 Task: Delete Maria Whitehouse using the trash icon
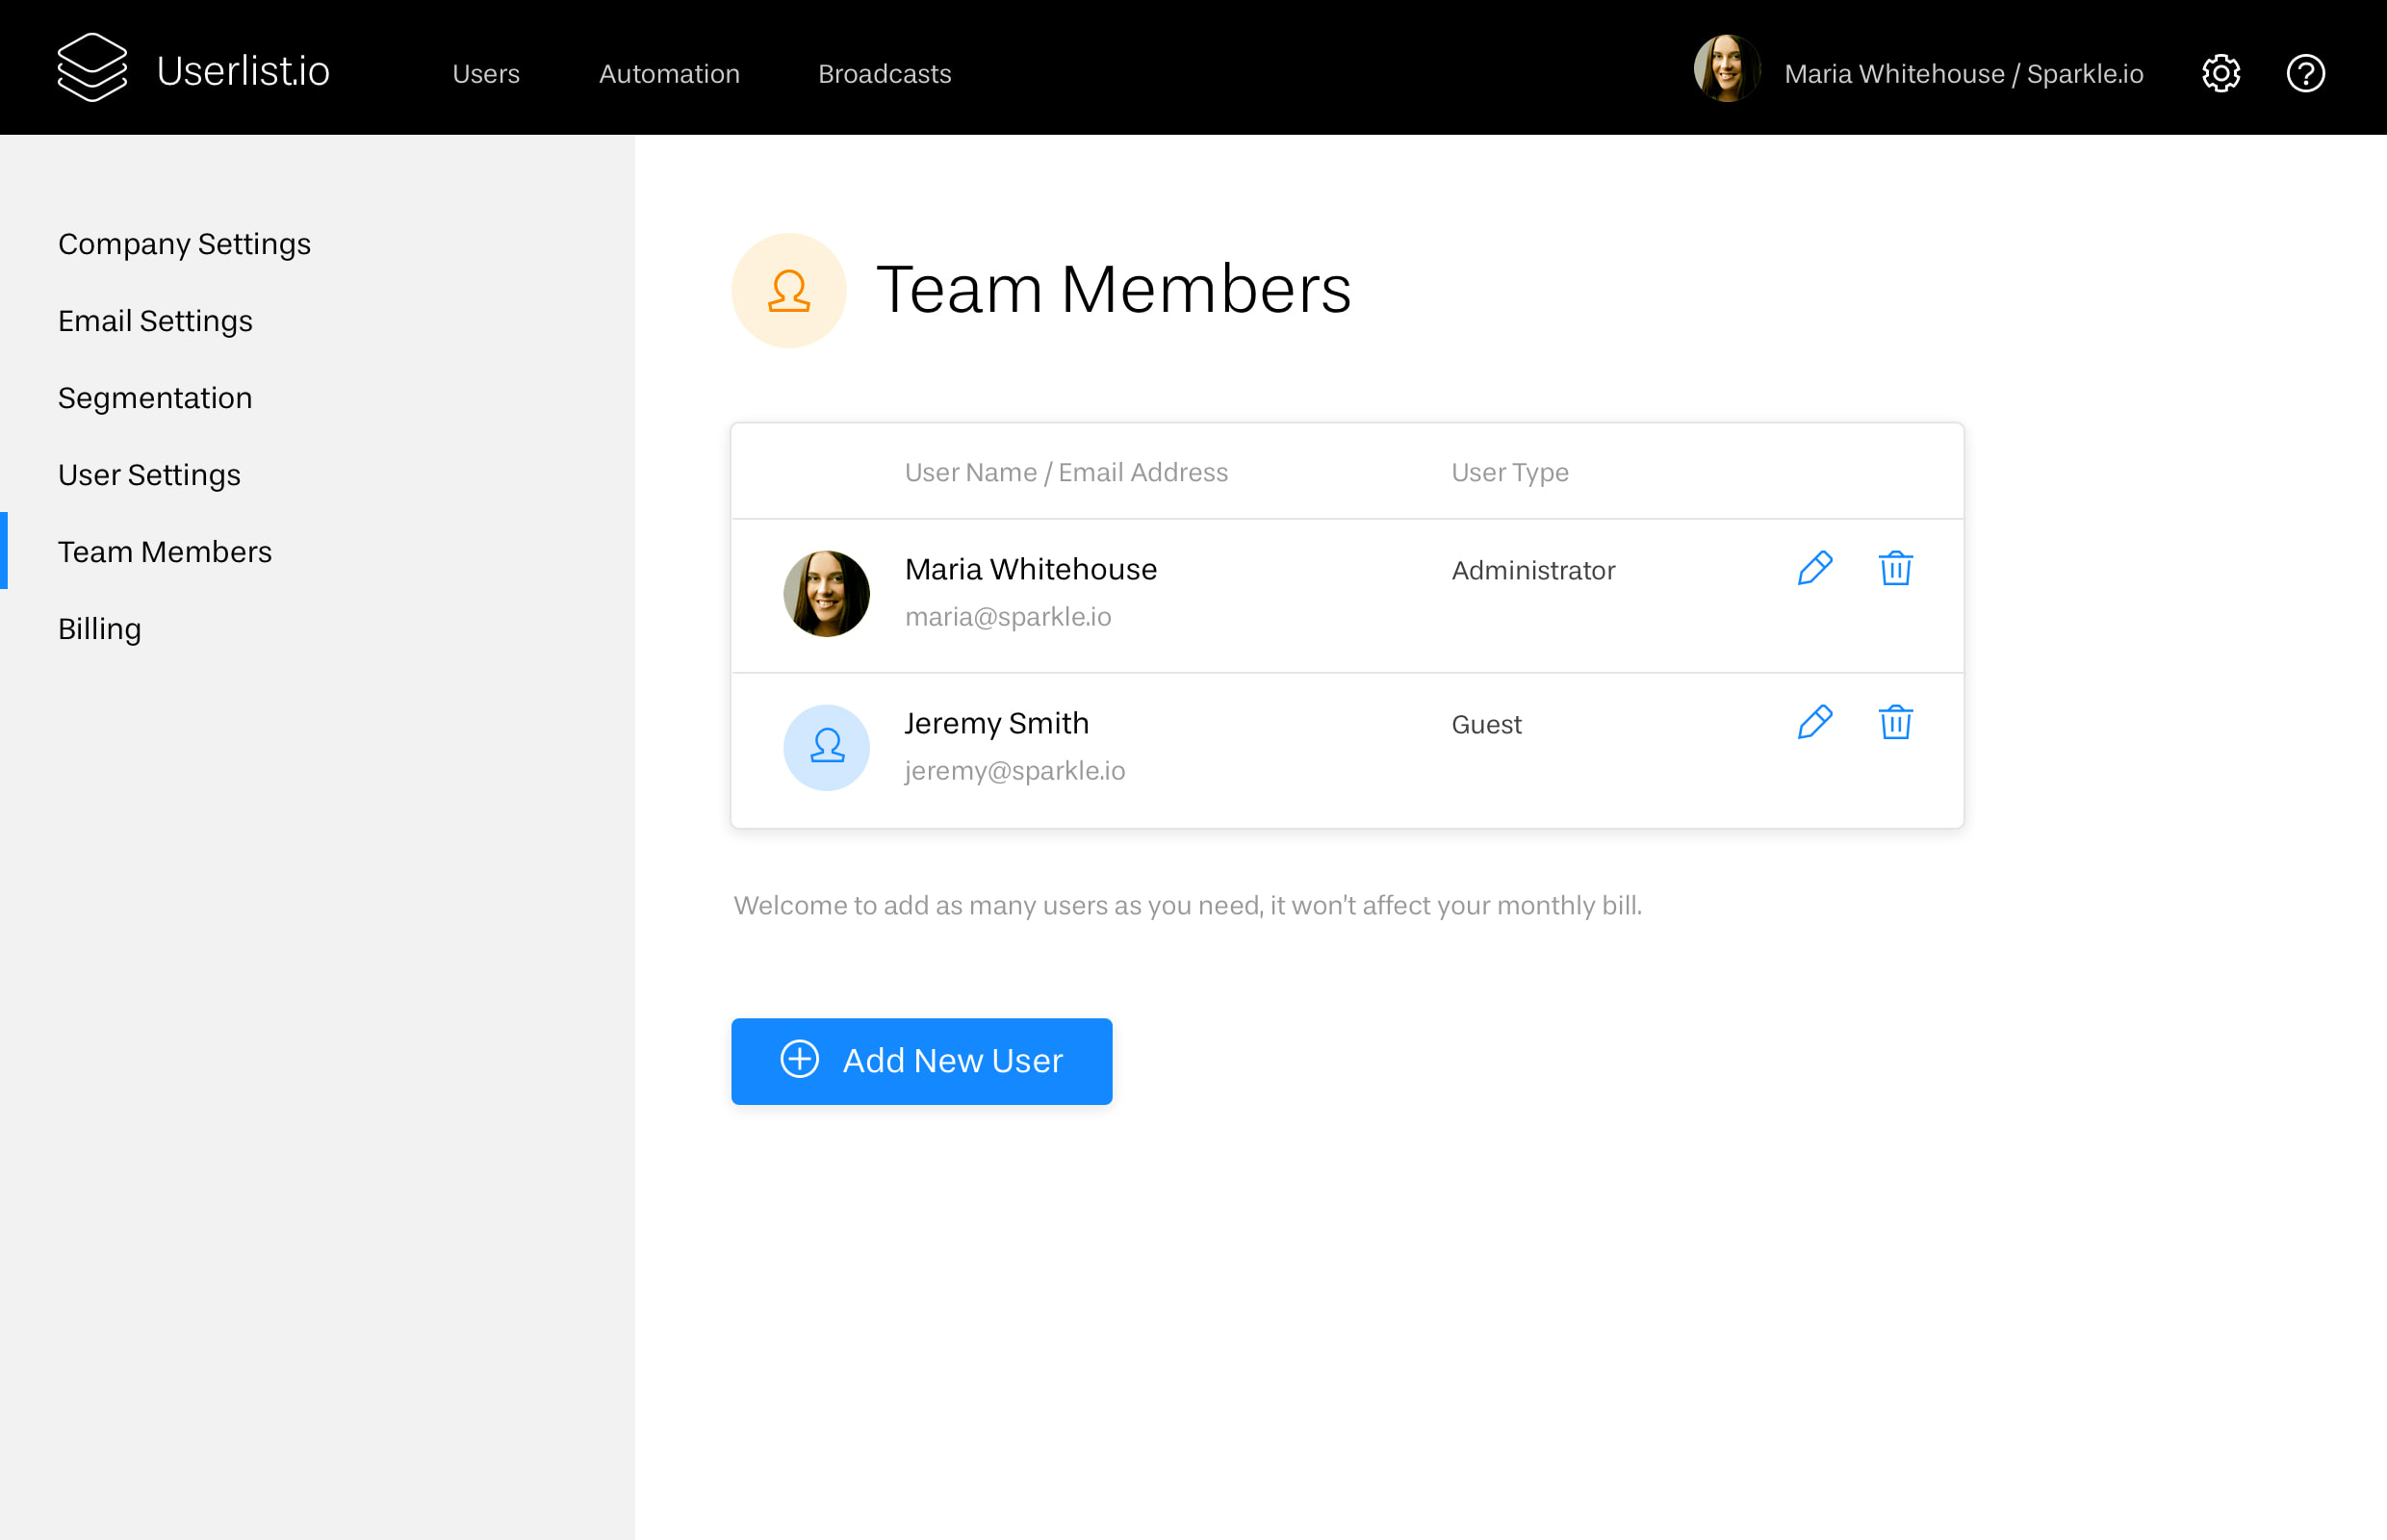click(x=1896, y=568)
